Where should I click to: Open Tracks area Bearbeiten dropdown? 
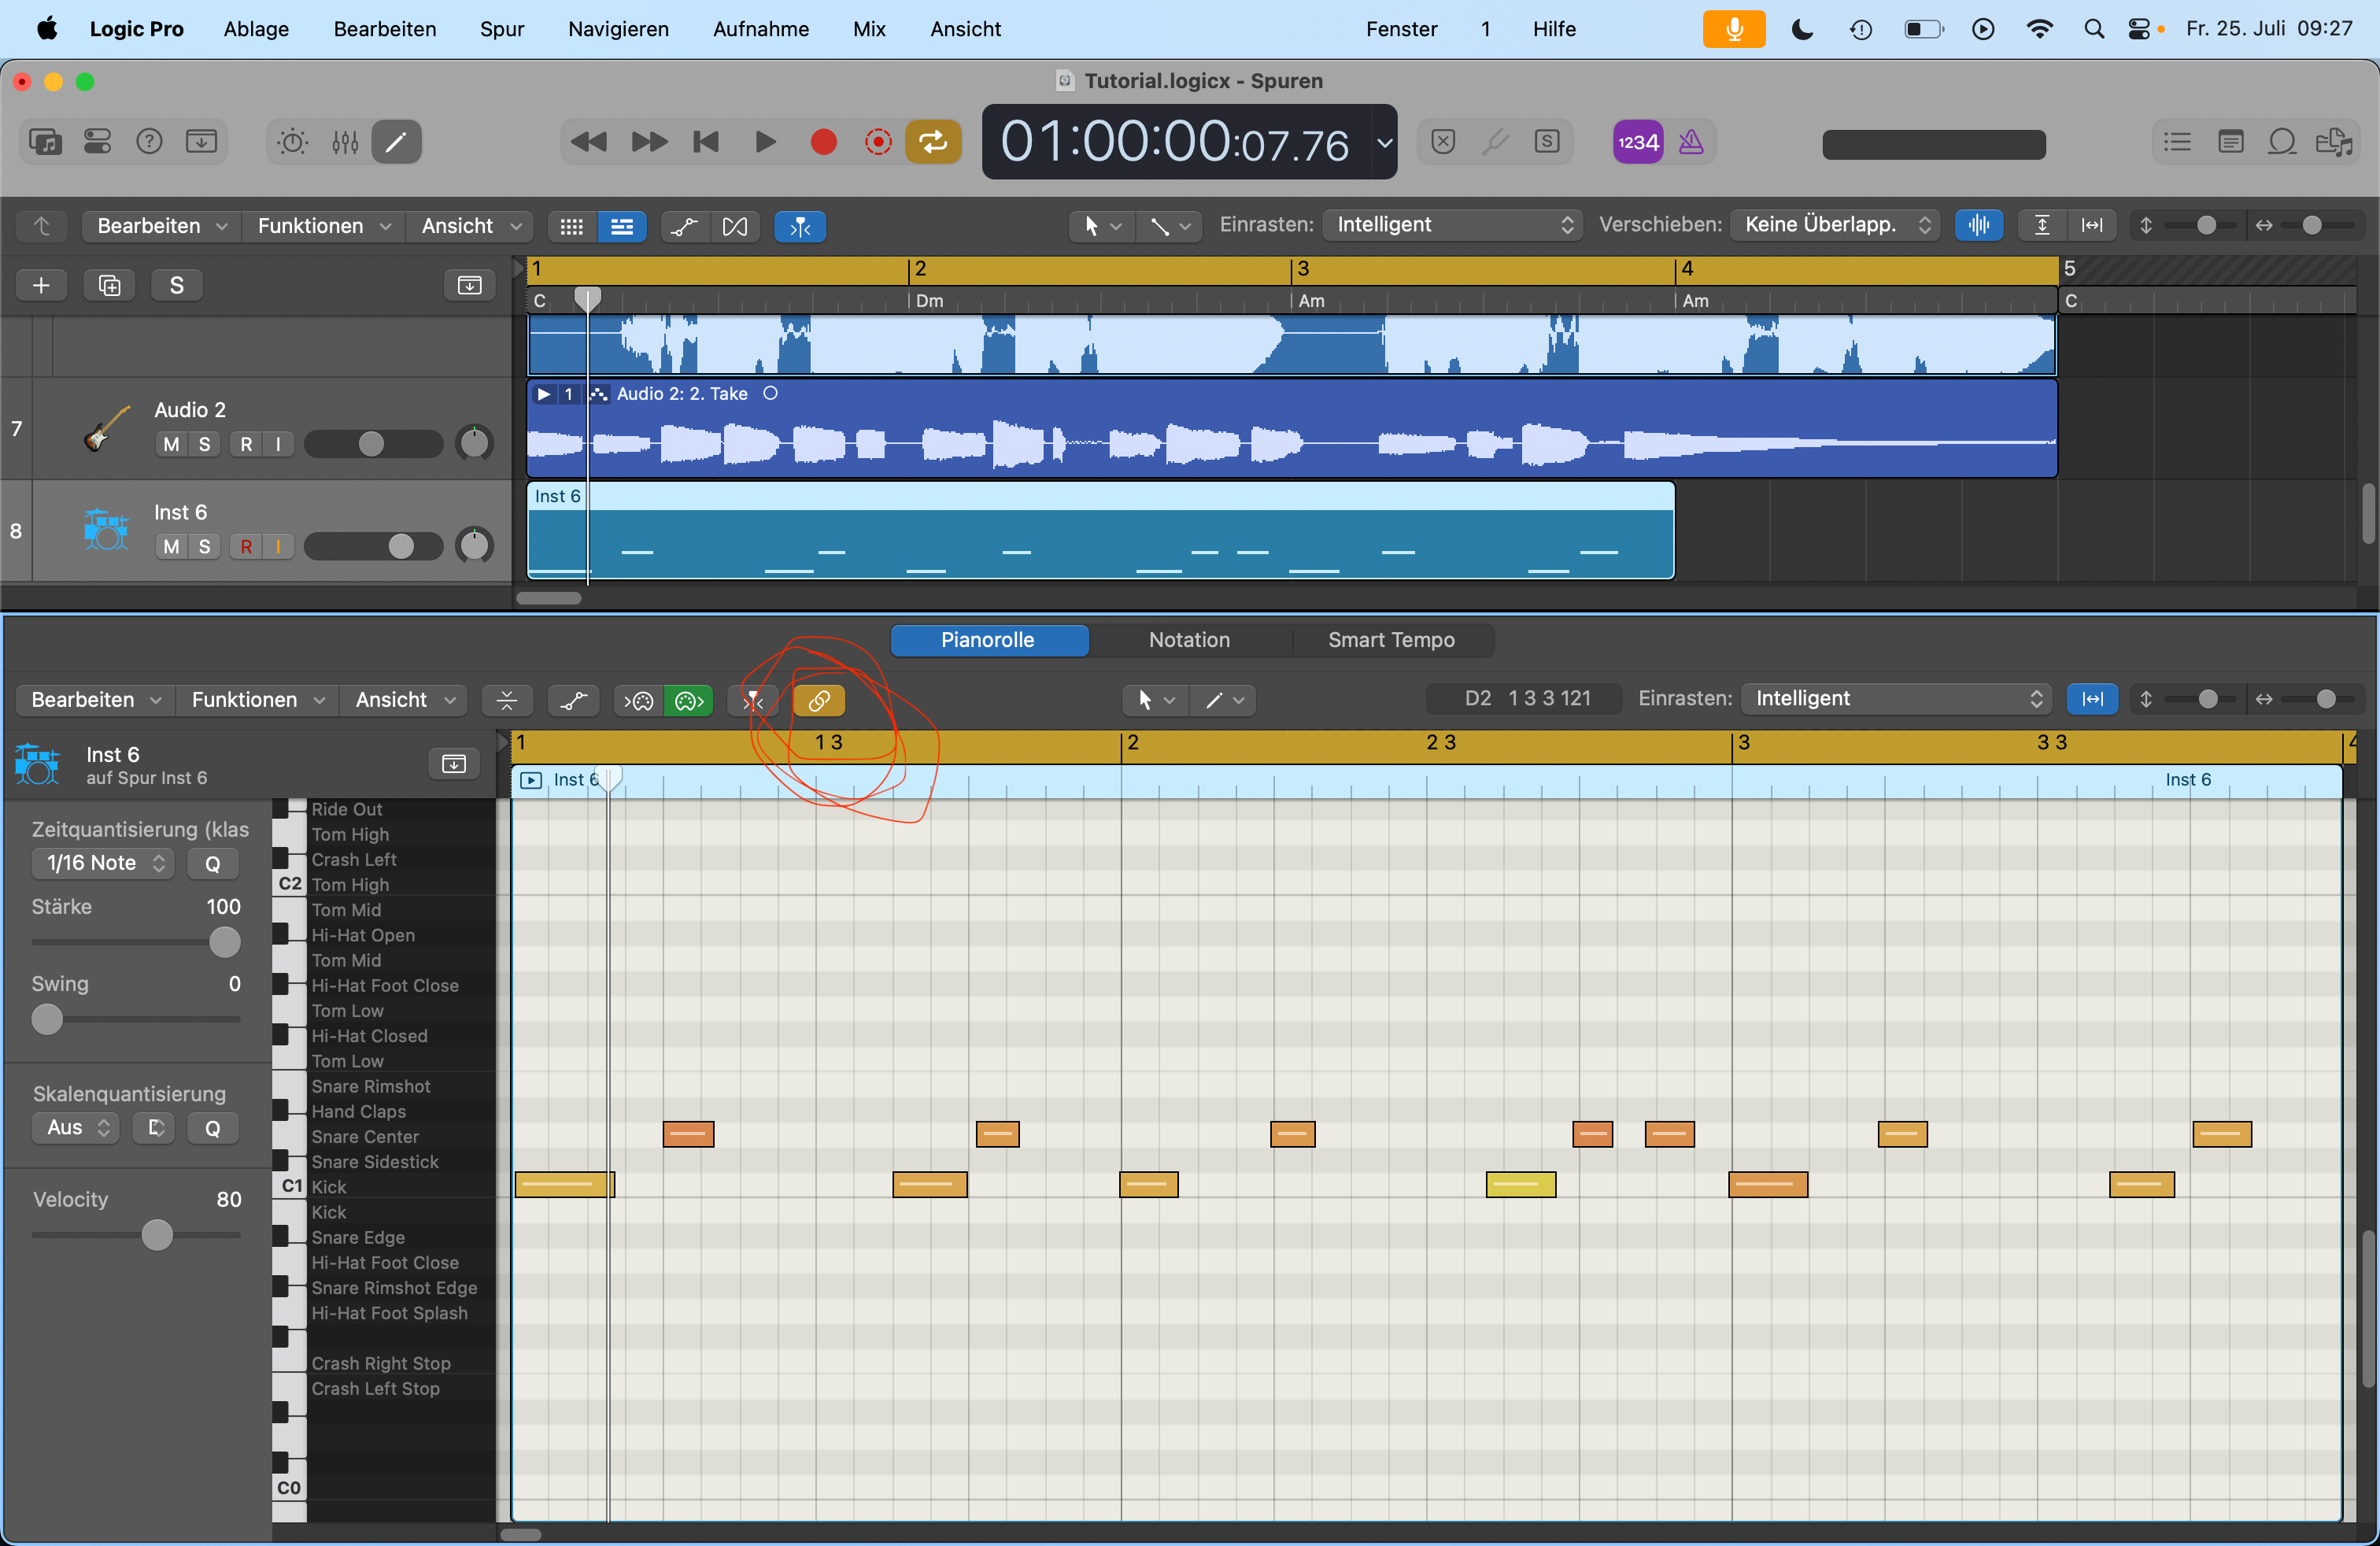[x=162, y=226]
